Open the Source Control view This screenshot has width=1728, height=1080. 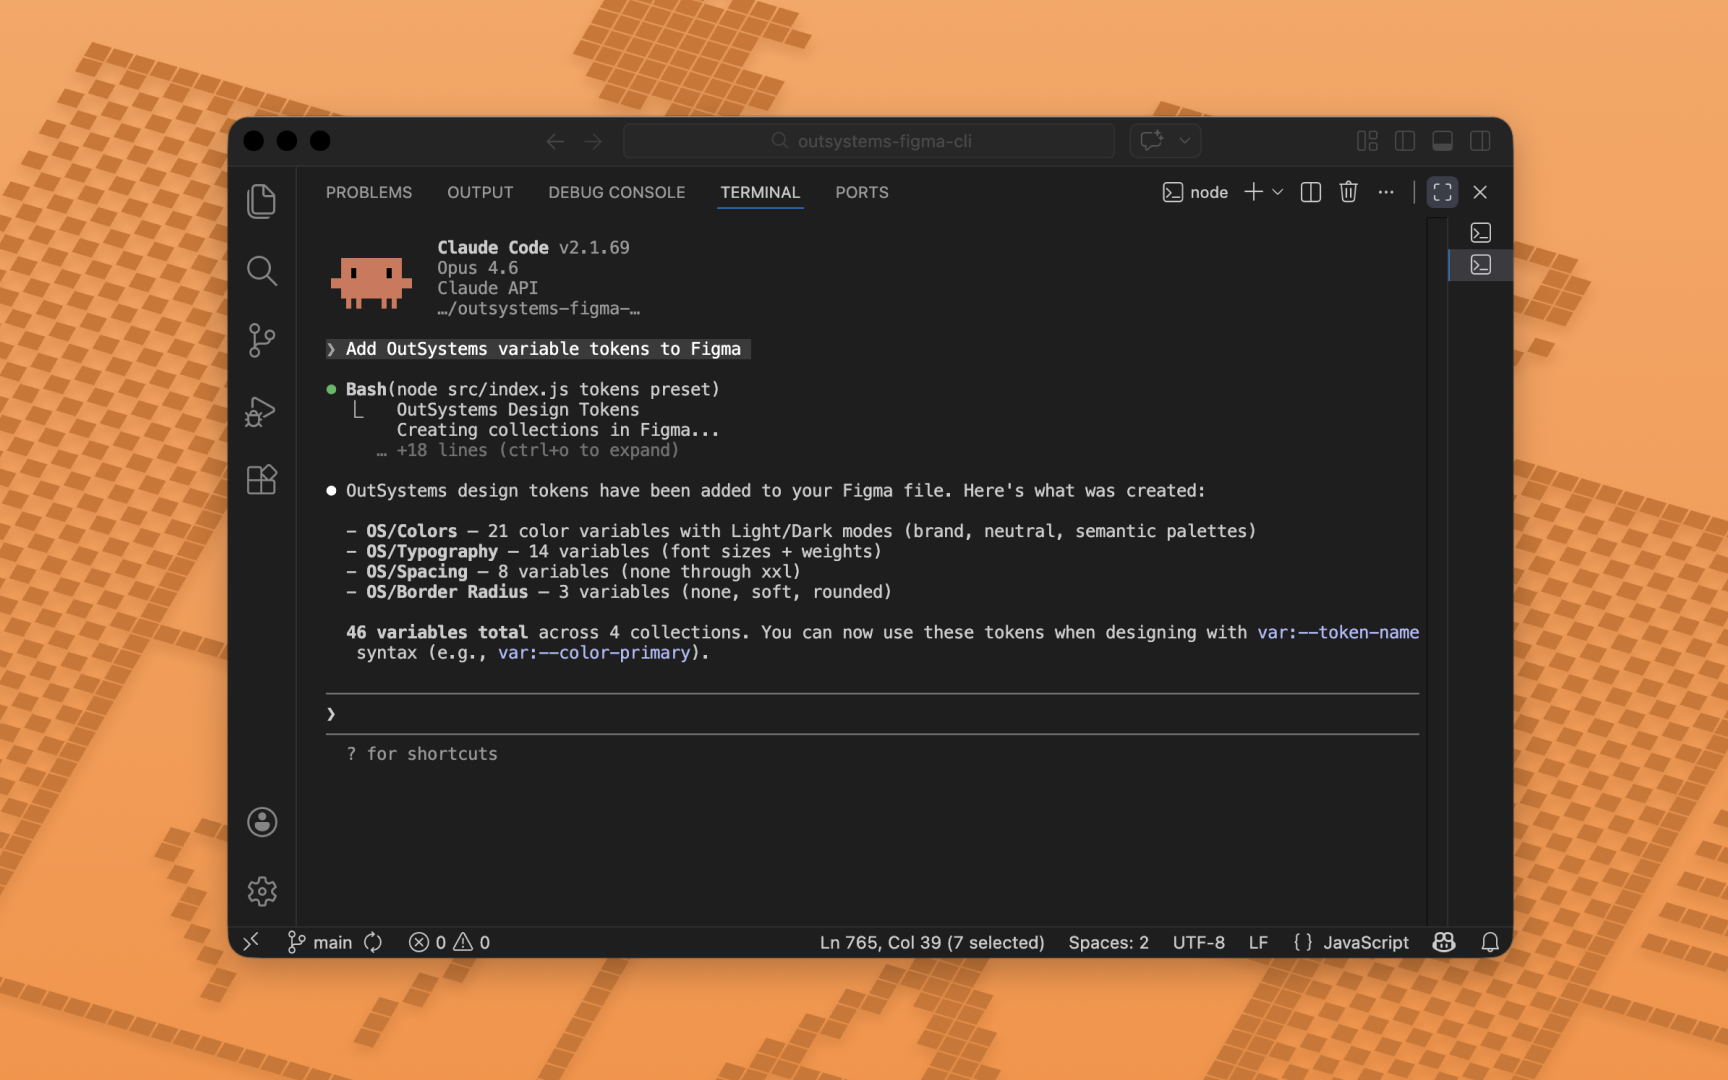click(x=262, y=340)
